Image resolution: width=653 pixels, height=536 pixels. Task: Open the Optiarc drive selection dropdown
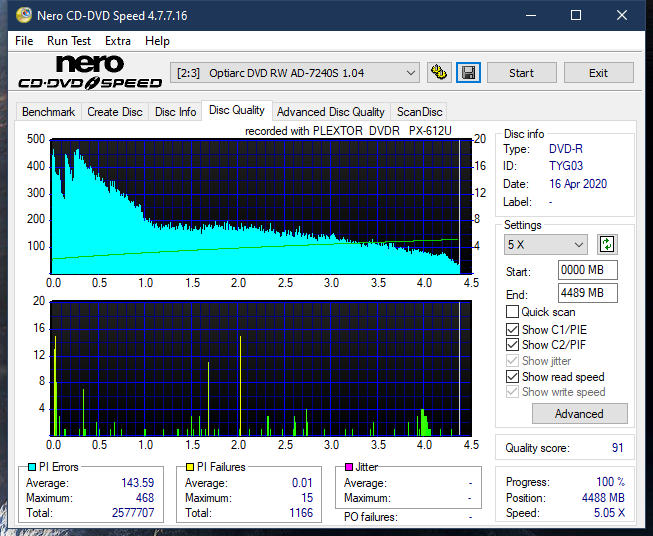click(294, 73)
